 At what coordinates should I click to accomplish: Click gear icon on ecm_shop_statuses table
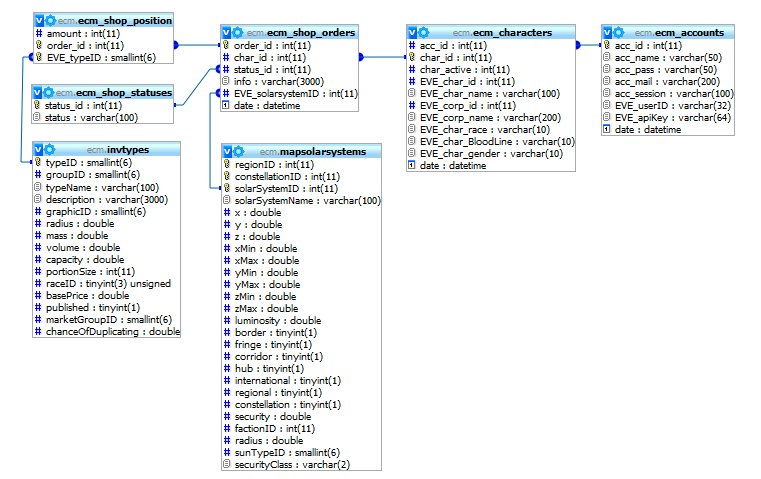[x=49, y=92]
